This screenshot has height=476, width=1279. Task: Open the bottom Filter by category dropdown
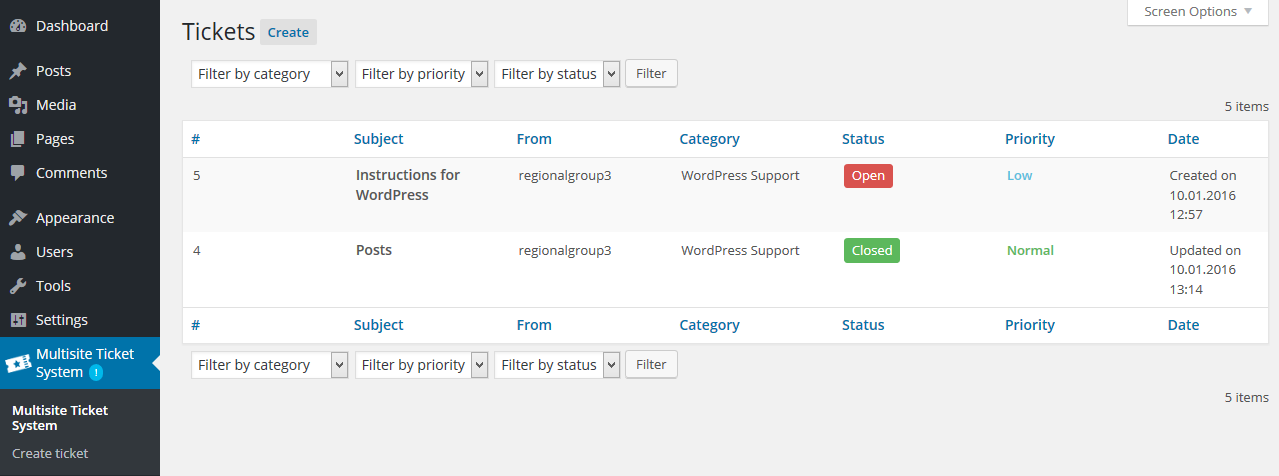(269, 365)
